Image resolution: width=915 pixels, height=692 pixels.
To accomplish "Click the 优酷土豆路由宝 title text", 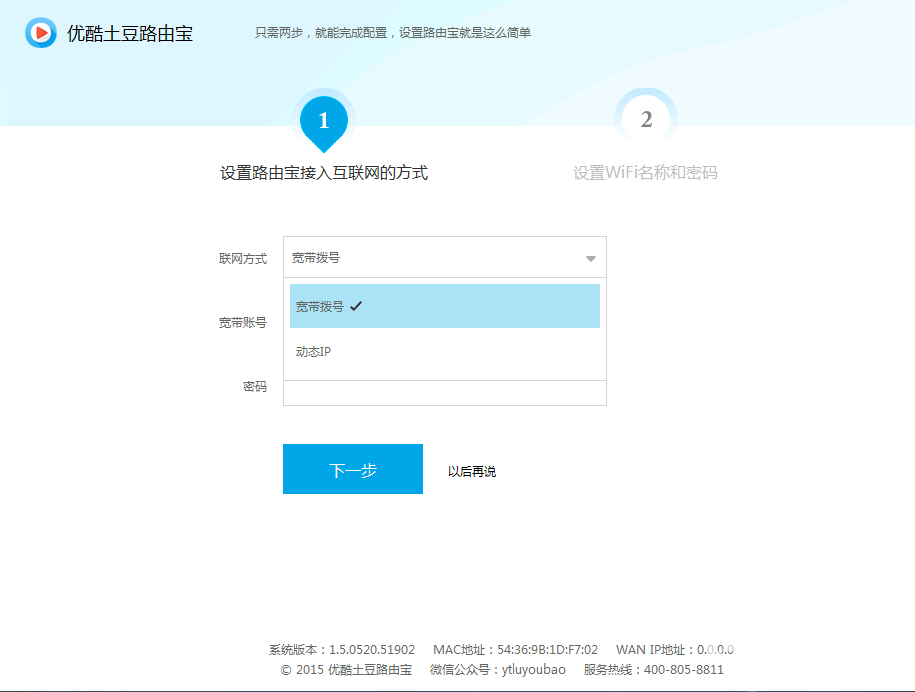I will point(130,33).
